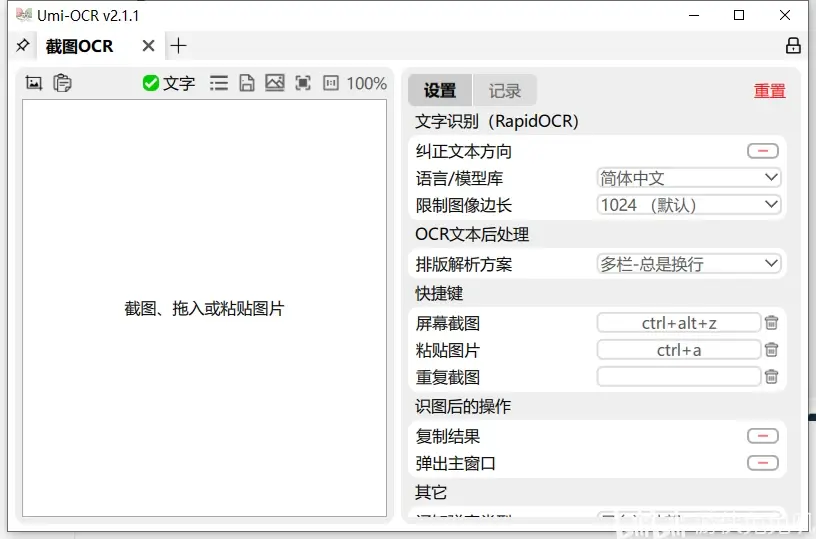Toggle the 纠正文本方向 switch
The height and width of the screenshot is (539, 816).
763,151
